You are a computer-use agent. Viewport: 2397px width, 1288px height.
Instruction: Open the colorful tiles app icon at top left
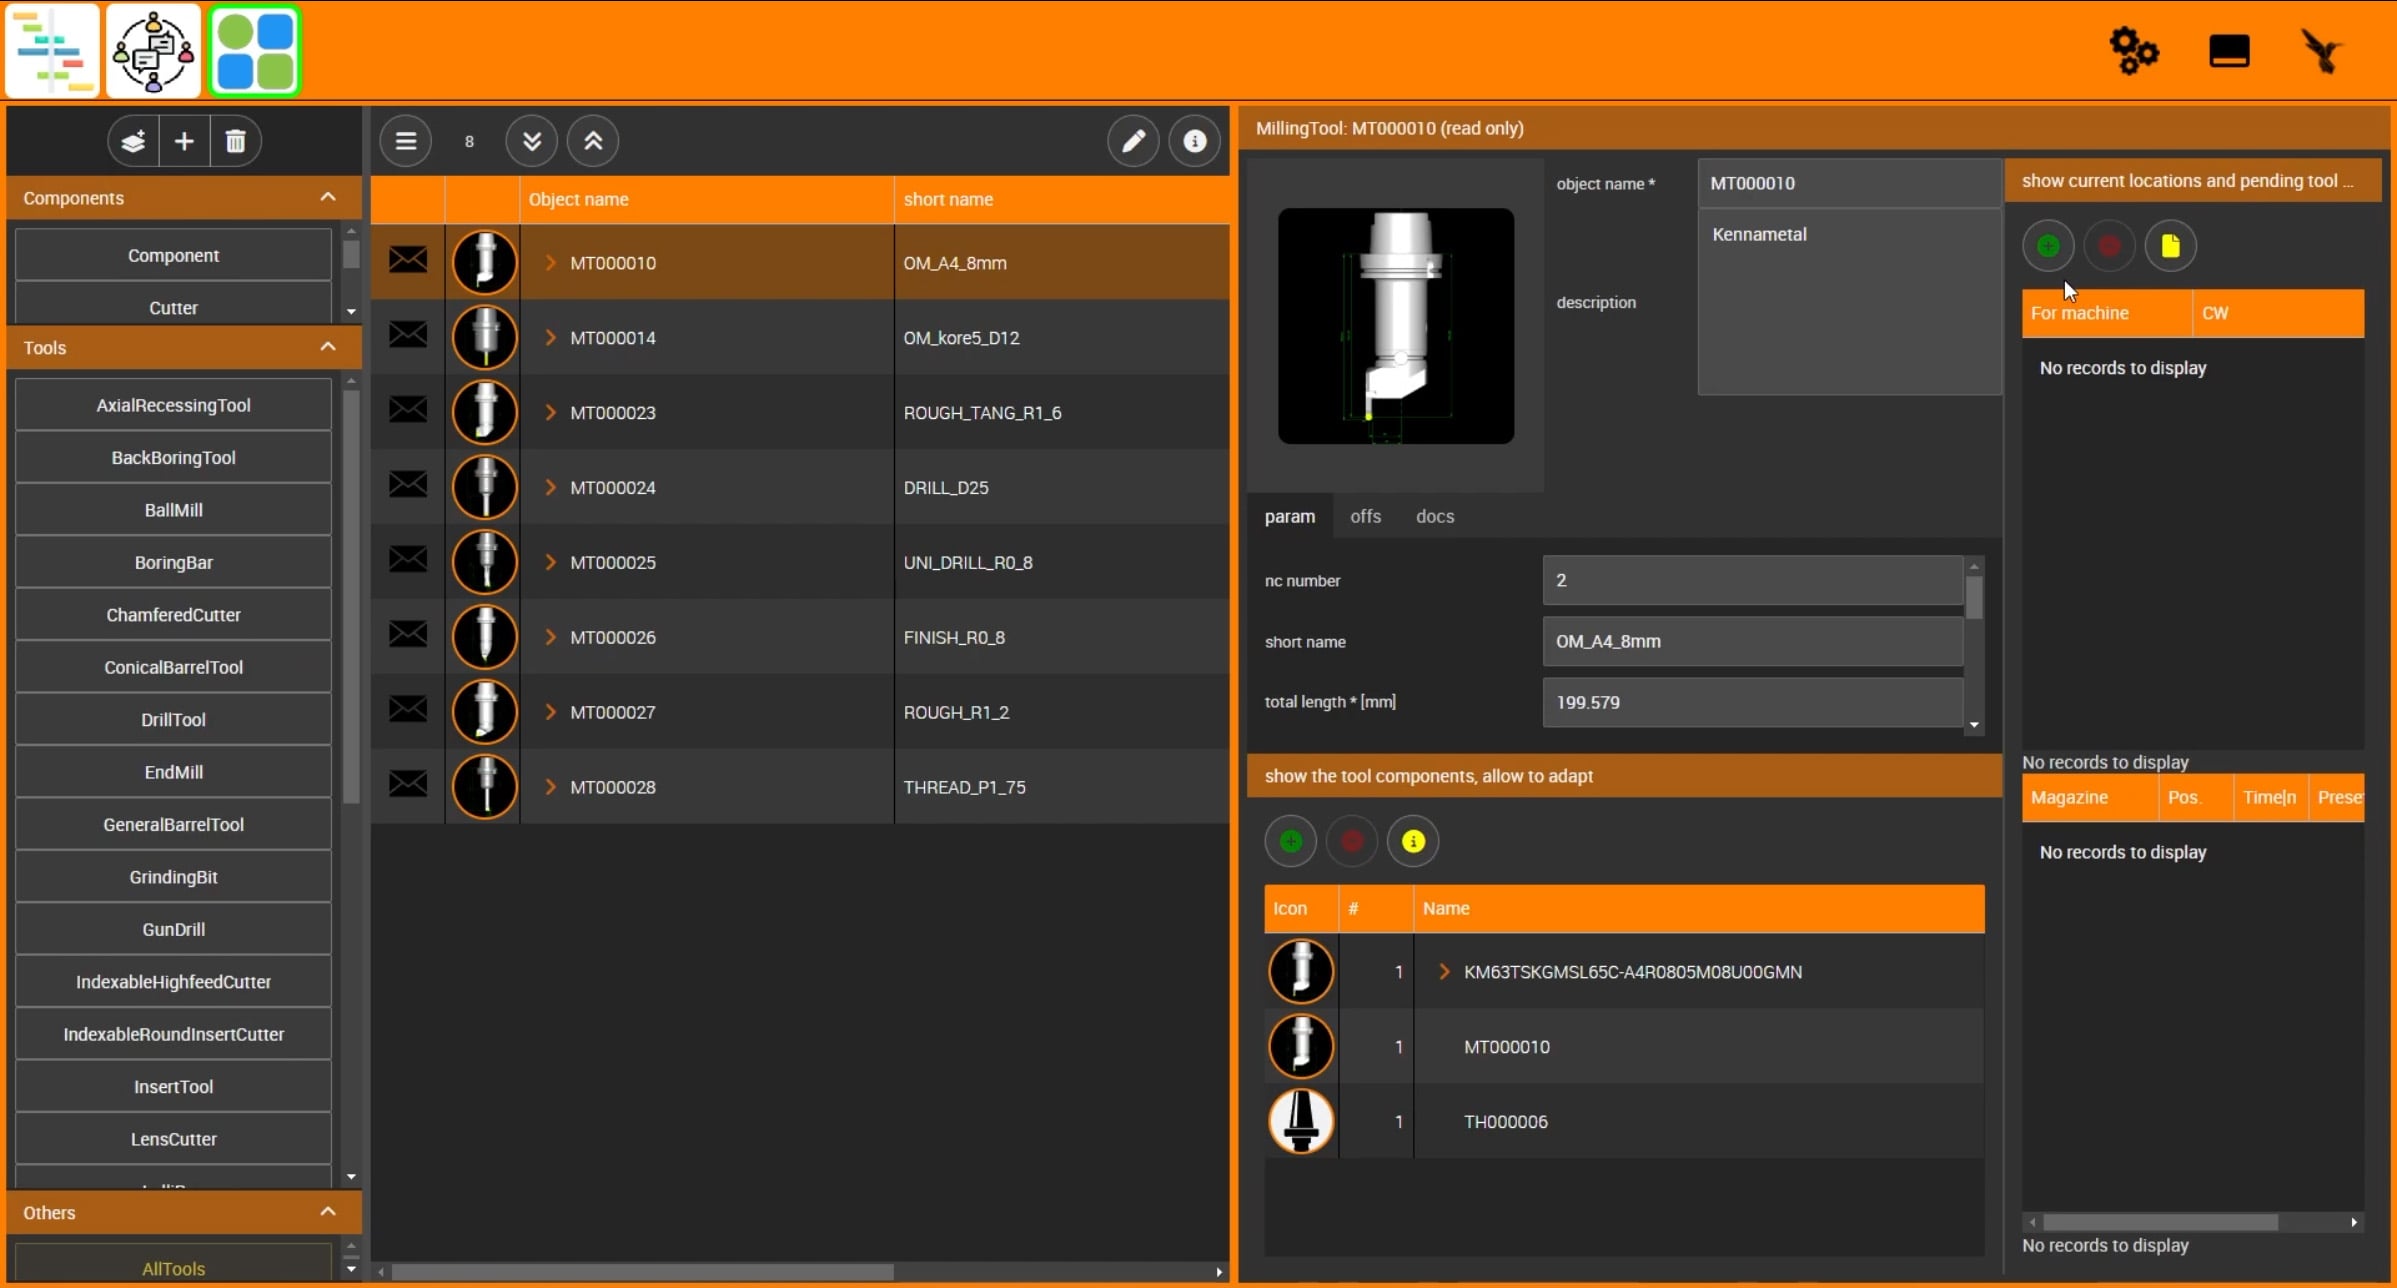[255, 51]
